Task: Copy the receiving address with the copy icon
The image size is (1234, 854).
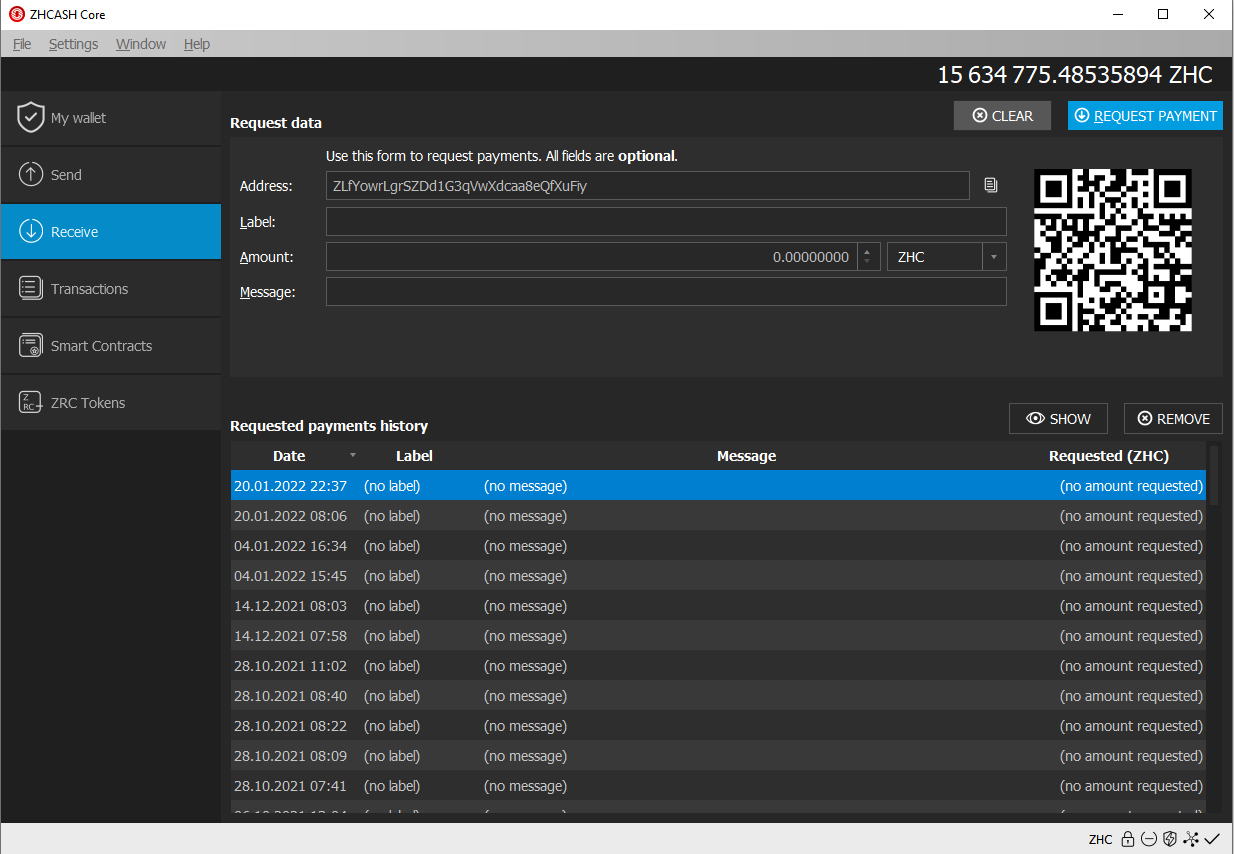Action: [x=990, y=186]
